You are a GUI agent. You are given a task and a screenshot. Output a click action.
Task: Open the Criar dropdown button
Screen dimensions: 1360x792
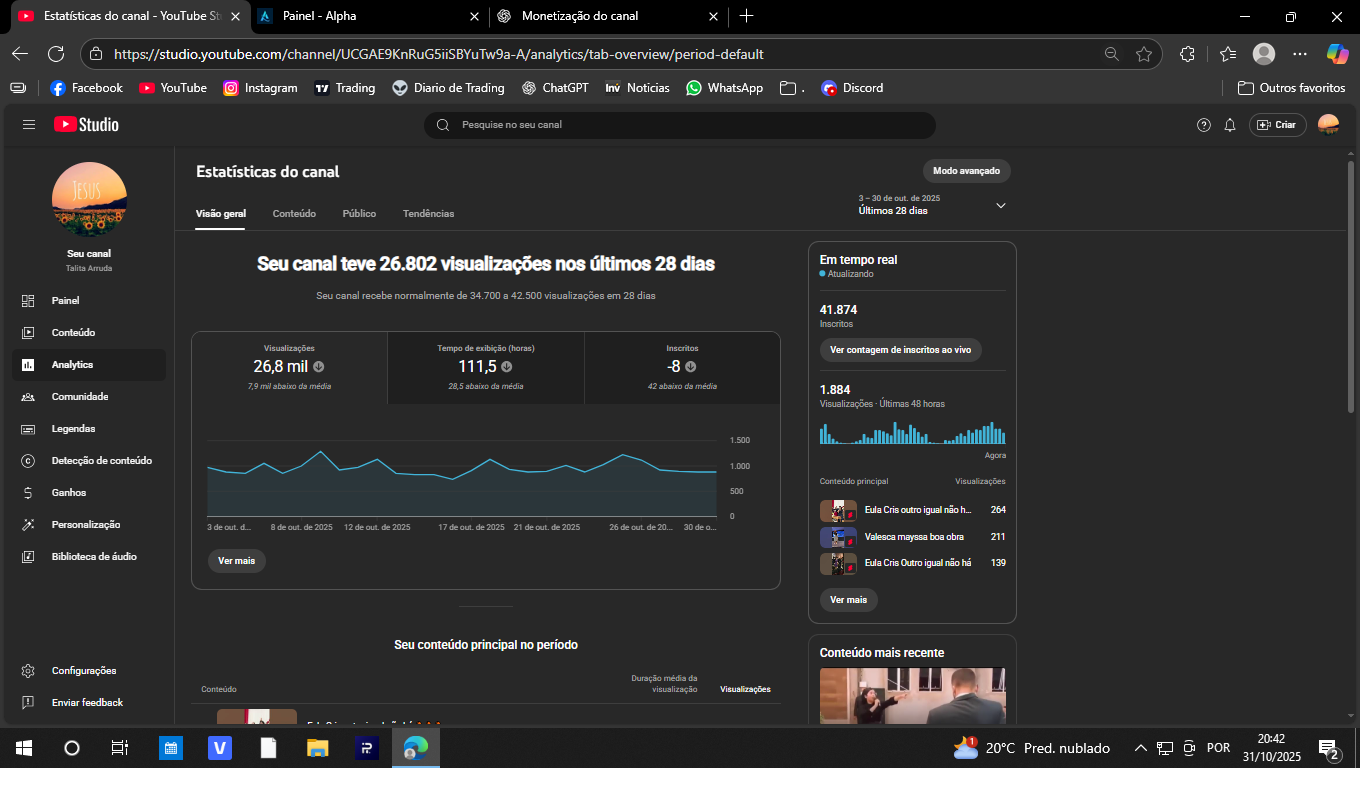[x=1277, y=125]
